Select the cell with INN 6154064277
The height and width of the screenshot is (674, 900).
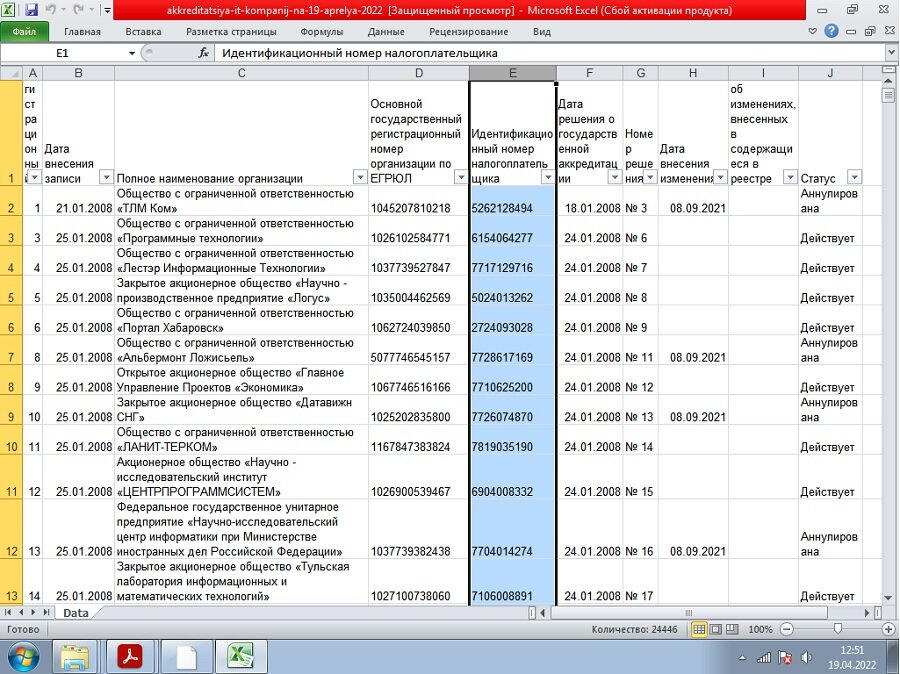(513, 231)
